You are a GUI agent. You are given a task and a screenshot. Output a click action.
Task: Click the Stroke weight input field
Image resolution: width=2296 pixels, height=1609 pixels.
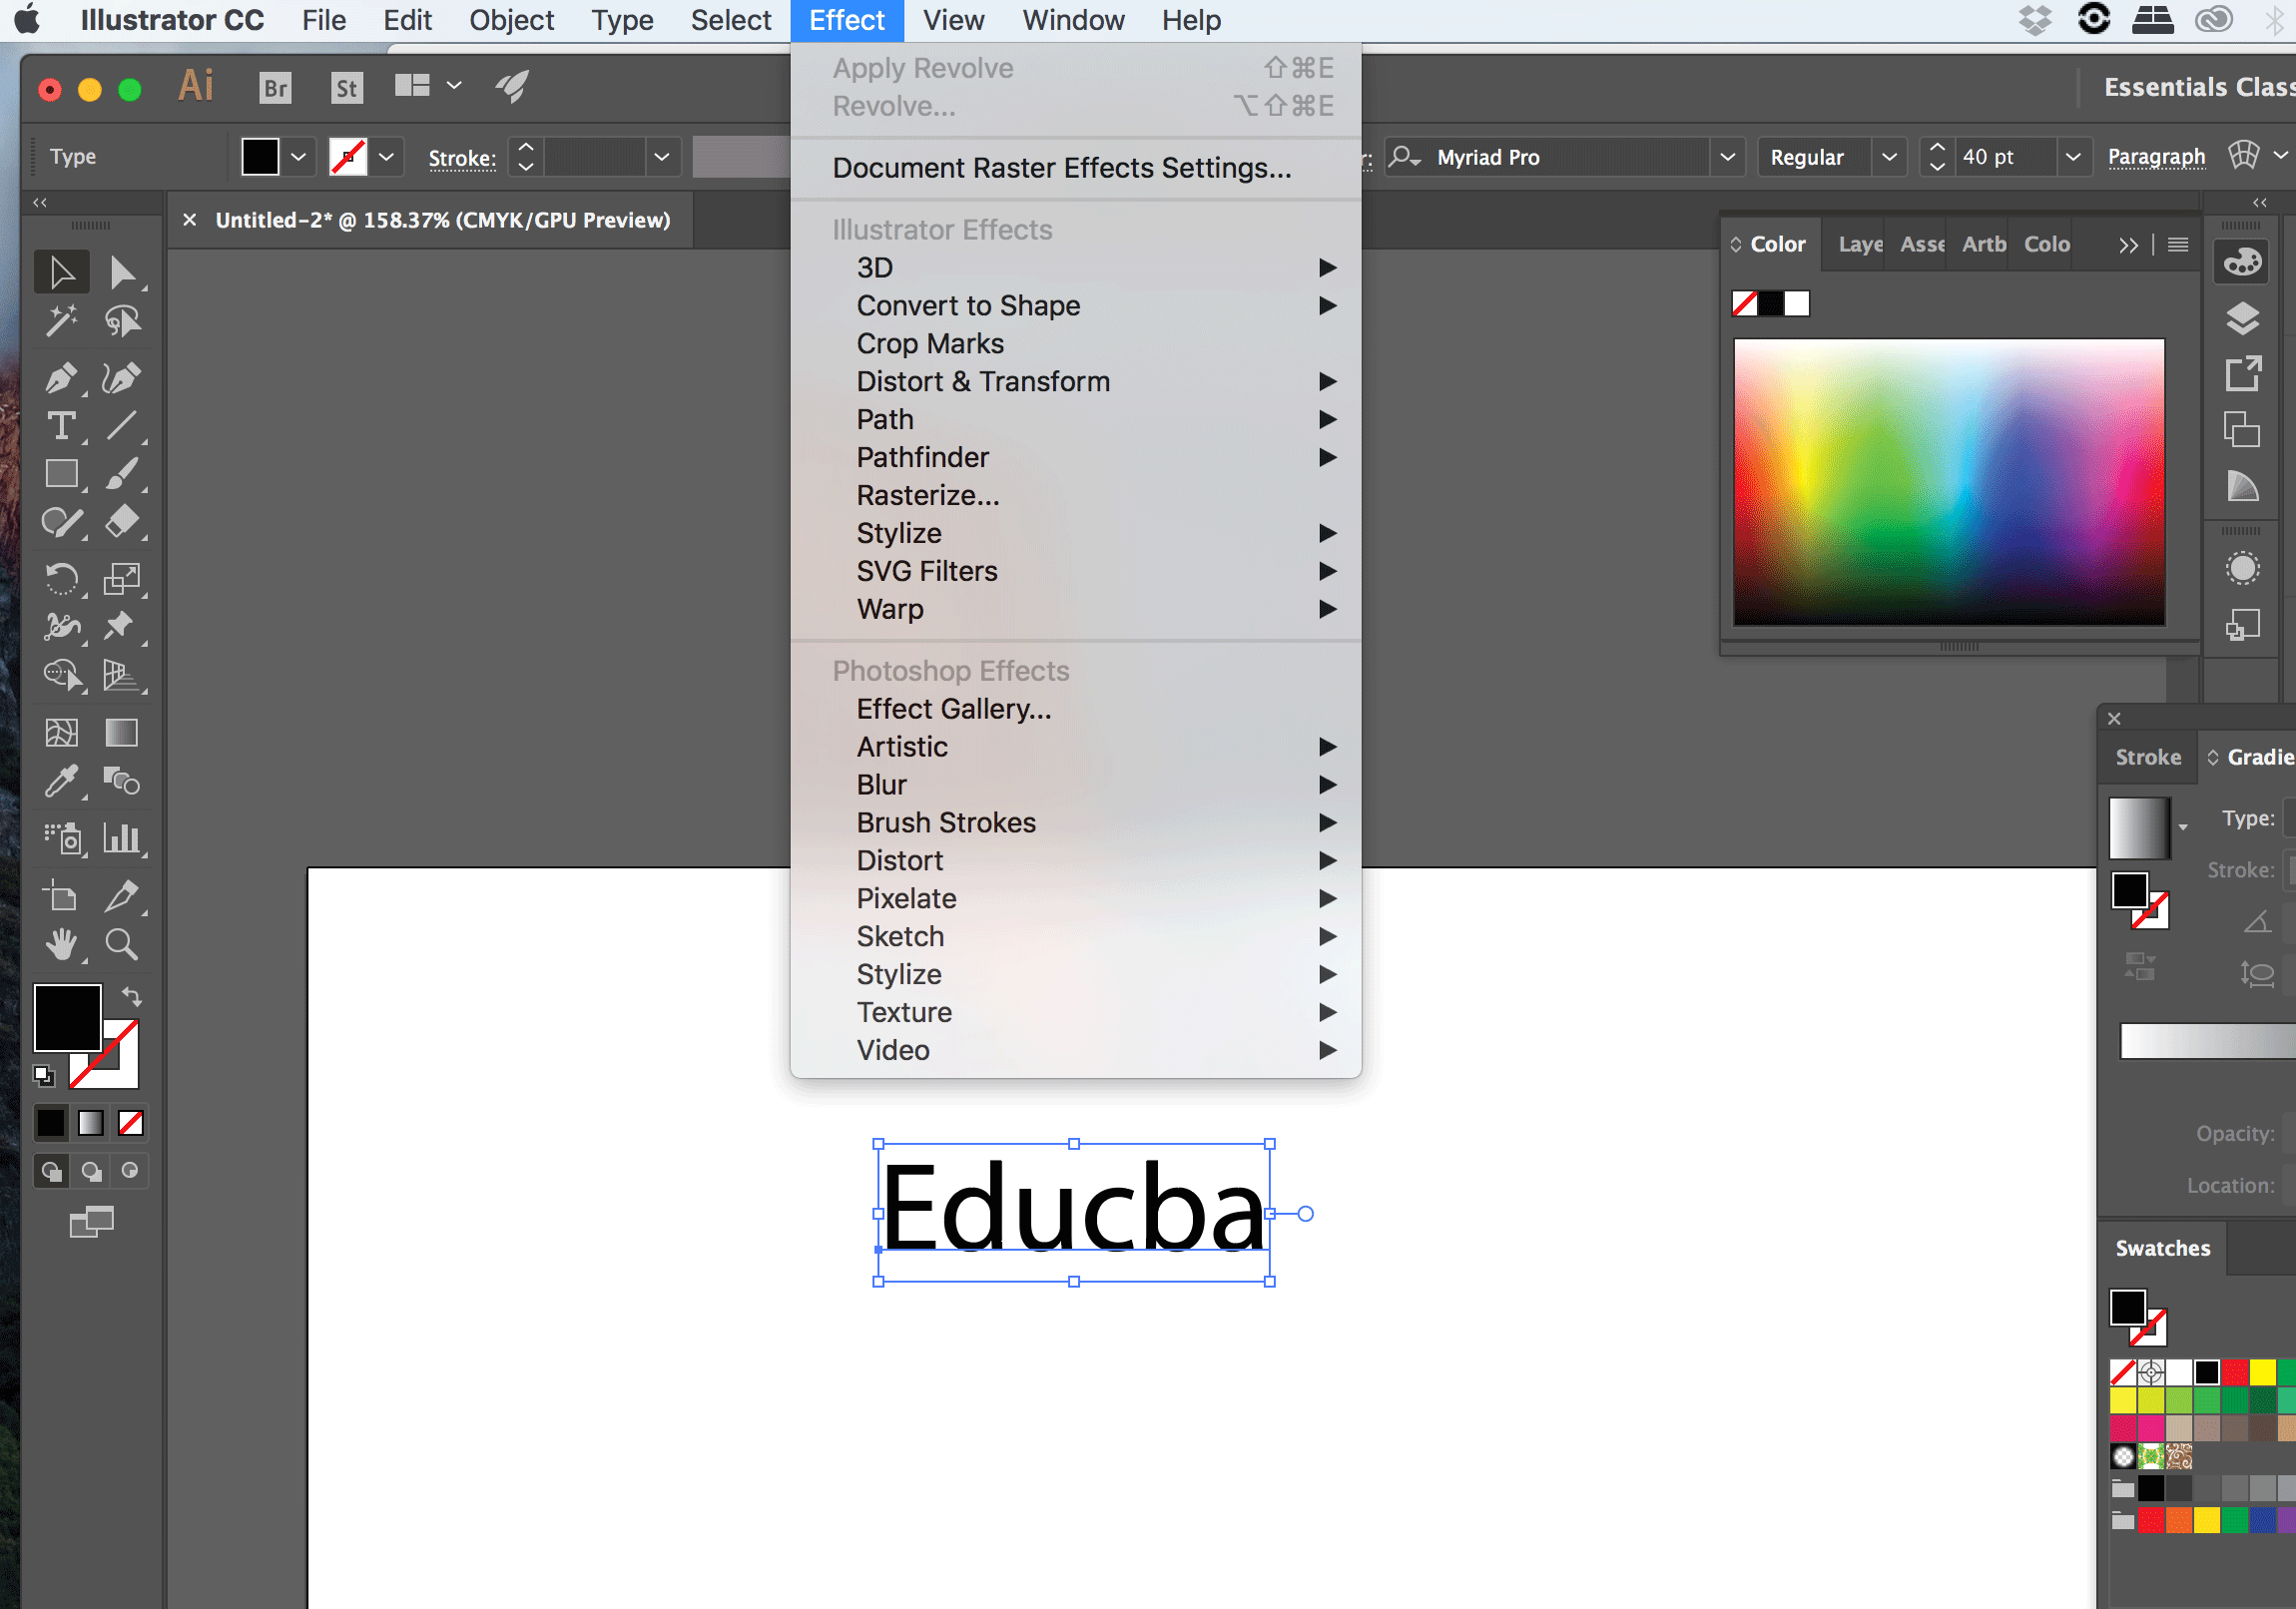click(596, 157)
